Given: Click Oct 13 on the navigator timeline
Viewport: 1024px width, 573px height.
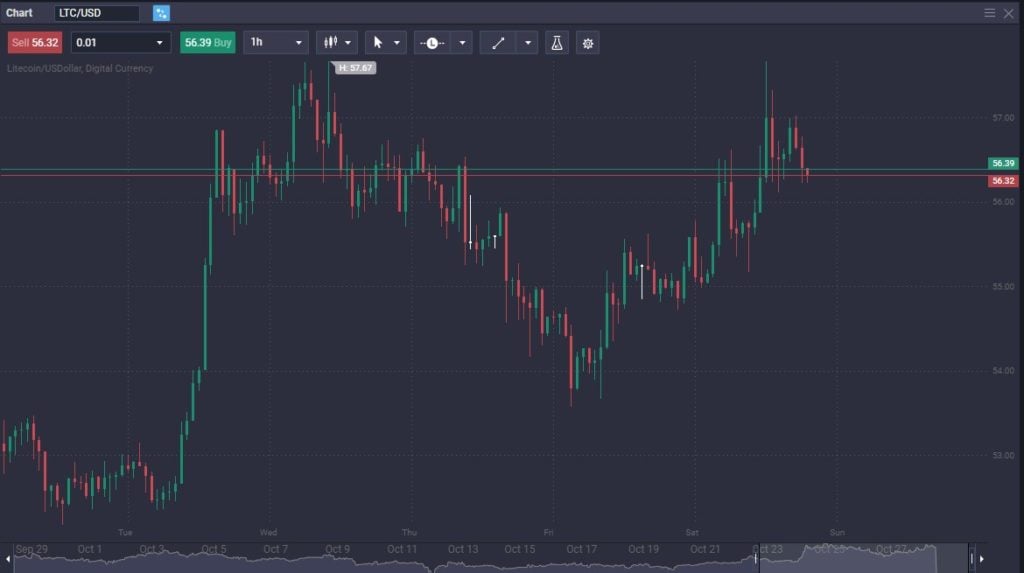Looking at the screenshot, I should [463, 549].
